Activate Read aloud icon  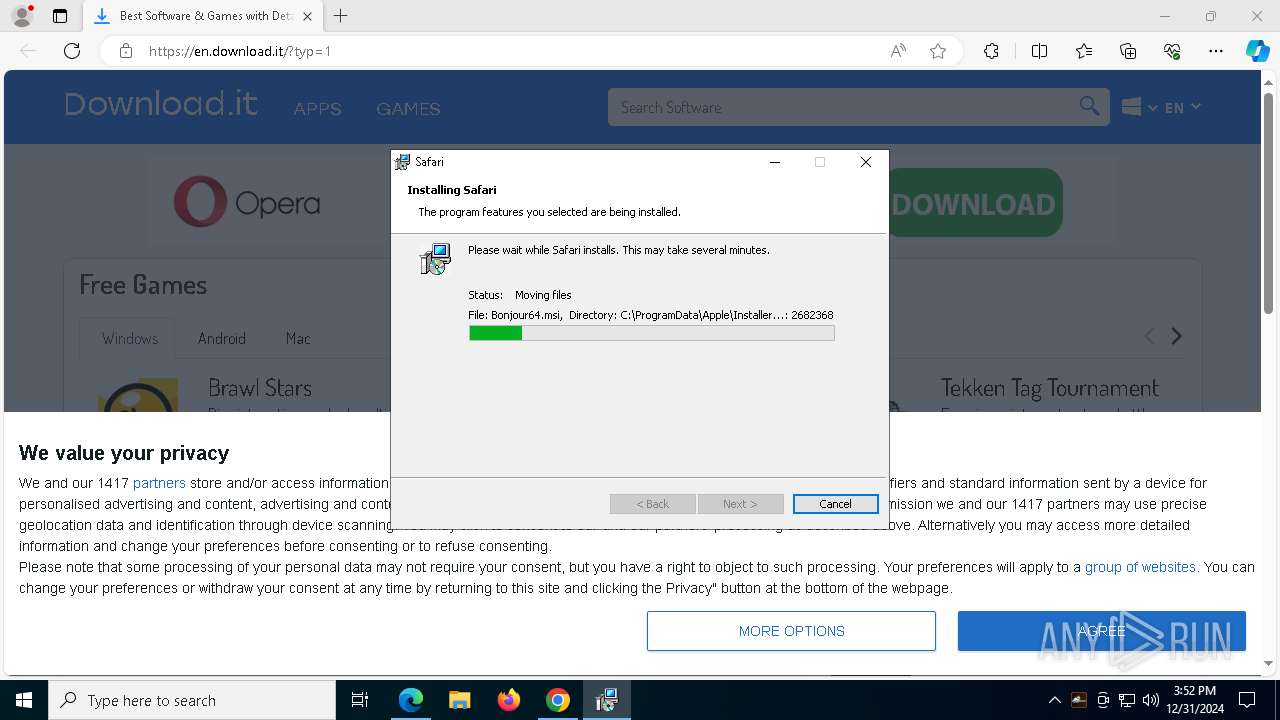898,51
